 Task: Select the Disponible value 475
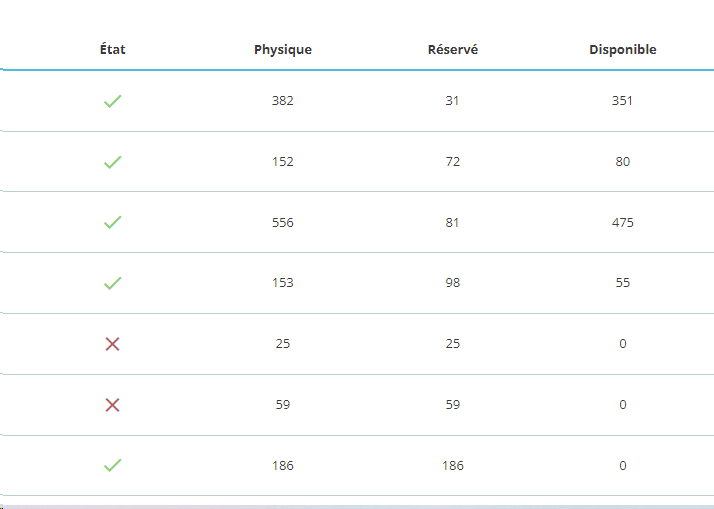[x=623, y=223]
